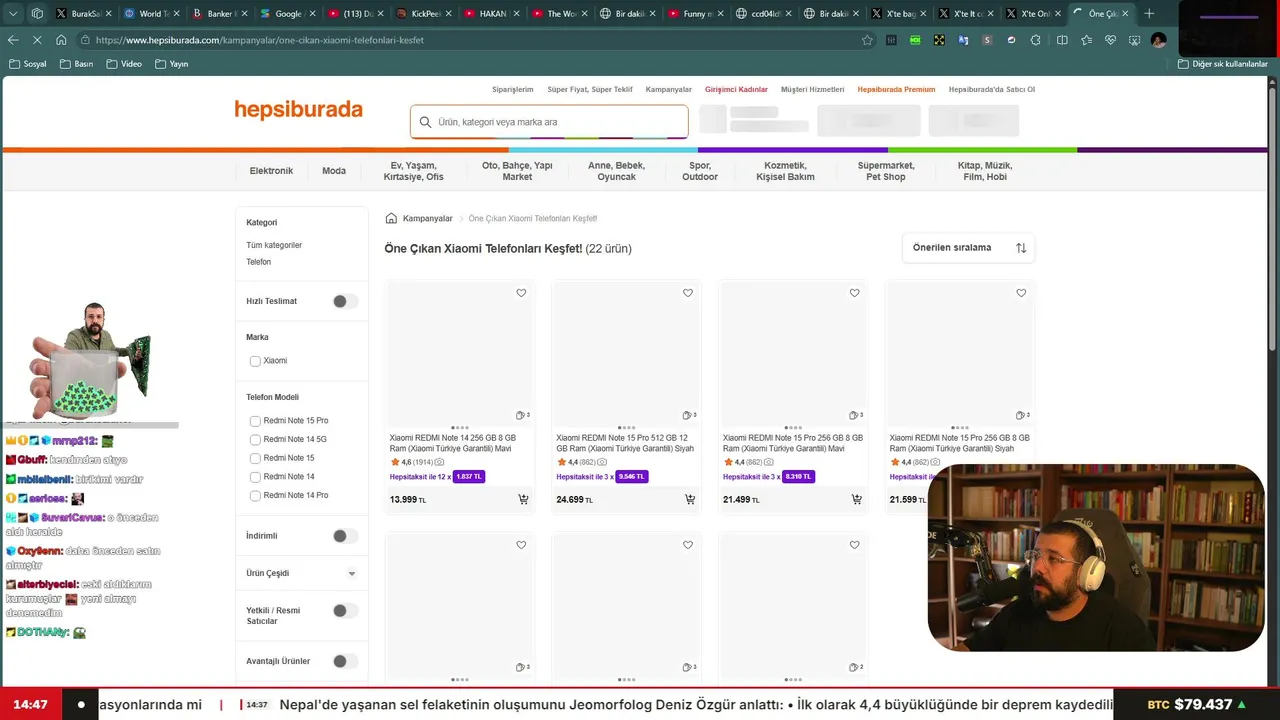Open the Basın bookmarks folder
This screenshot has height=720, width=1280.
76,64
